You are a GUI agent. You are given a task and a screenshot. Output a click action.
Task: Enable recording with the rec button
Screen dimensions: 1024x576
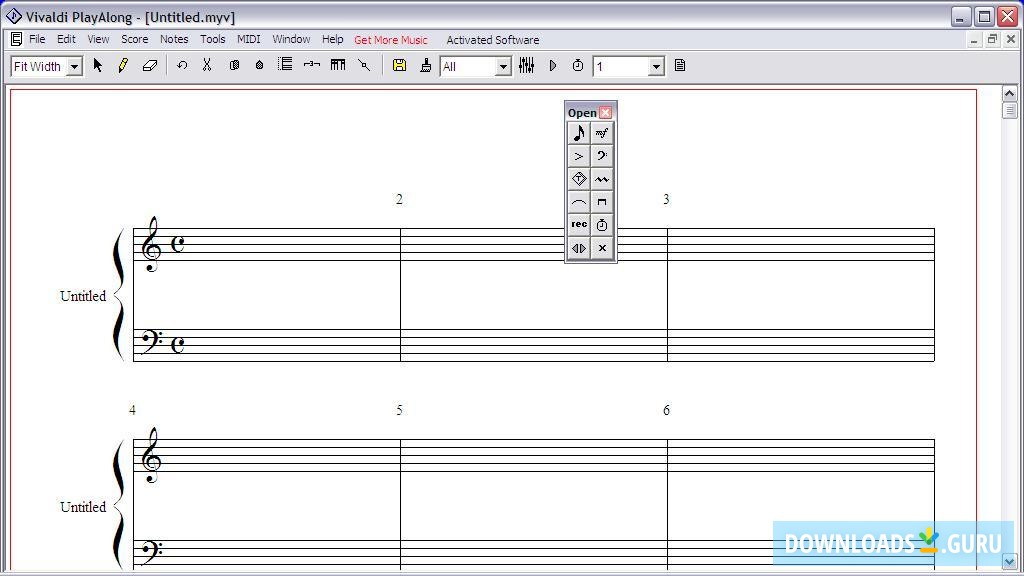pyautogui.click(x=578, y=224)
